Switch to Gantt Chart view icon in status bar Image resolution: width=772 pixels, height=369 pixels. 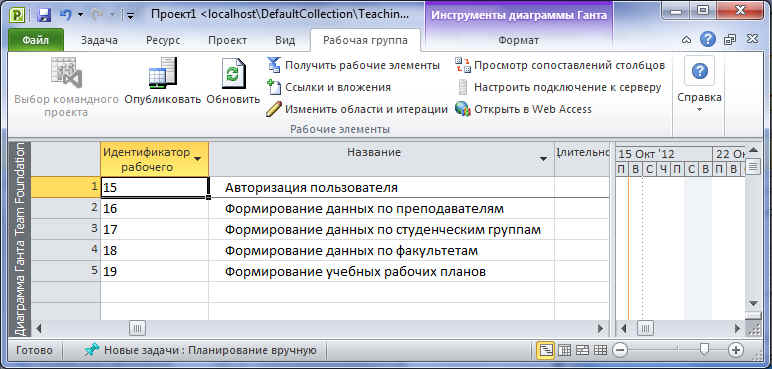pos(547,351)
